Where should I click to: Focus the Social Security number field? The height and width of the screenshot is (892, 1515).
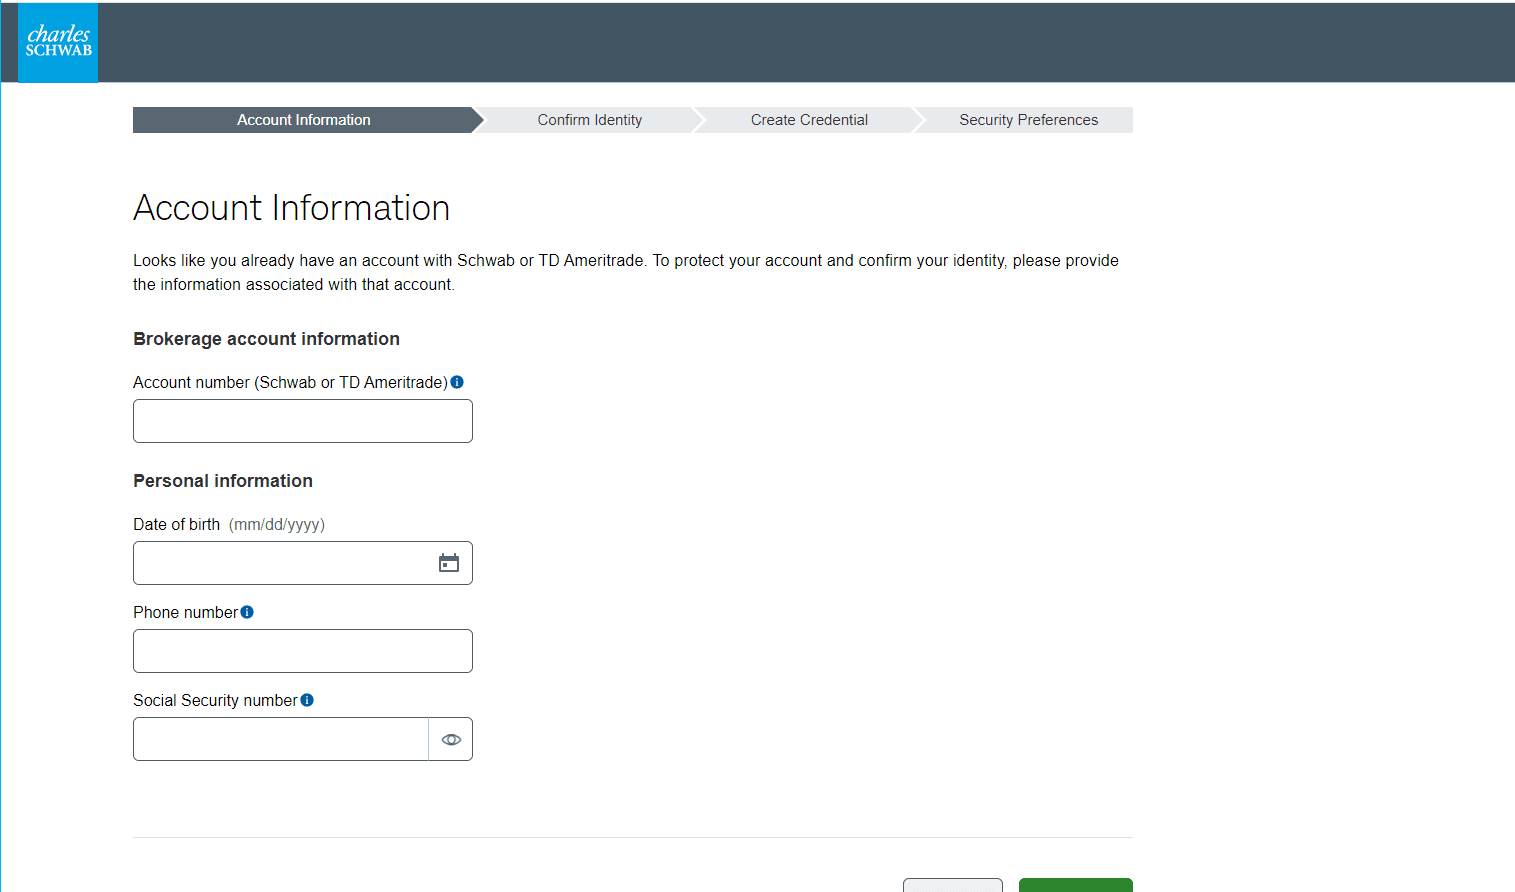click(281, 739)
